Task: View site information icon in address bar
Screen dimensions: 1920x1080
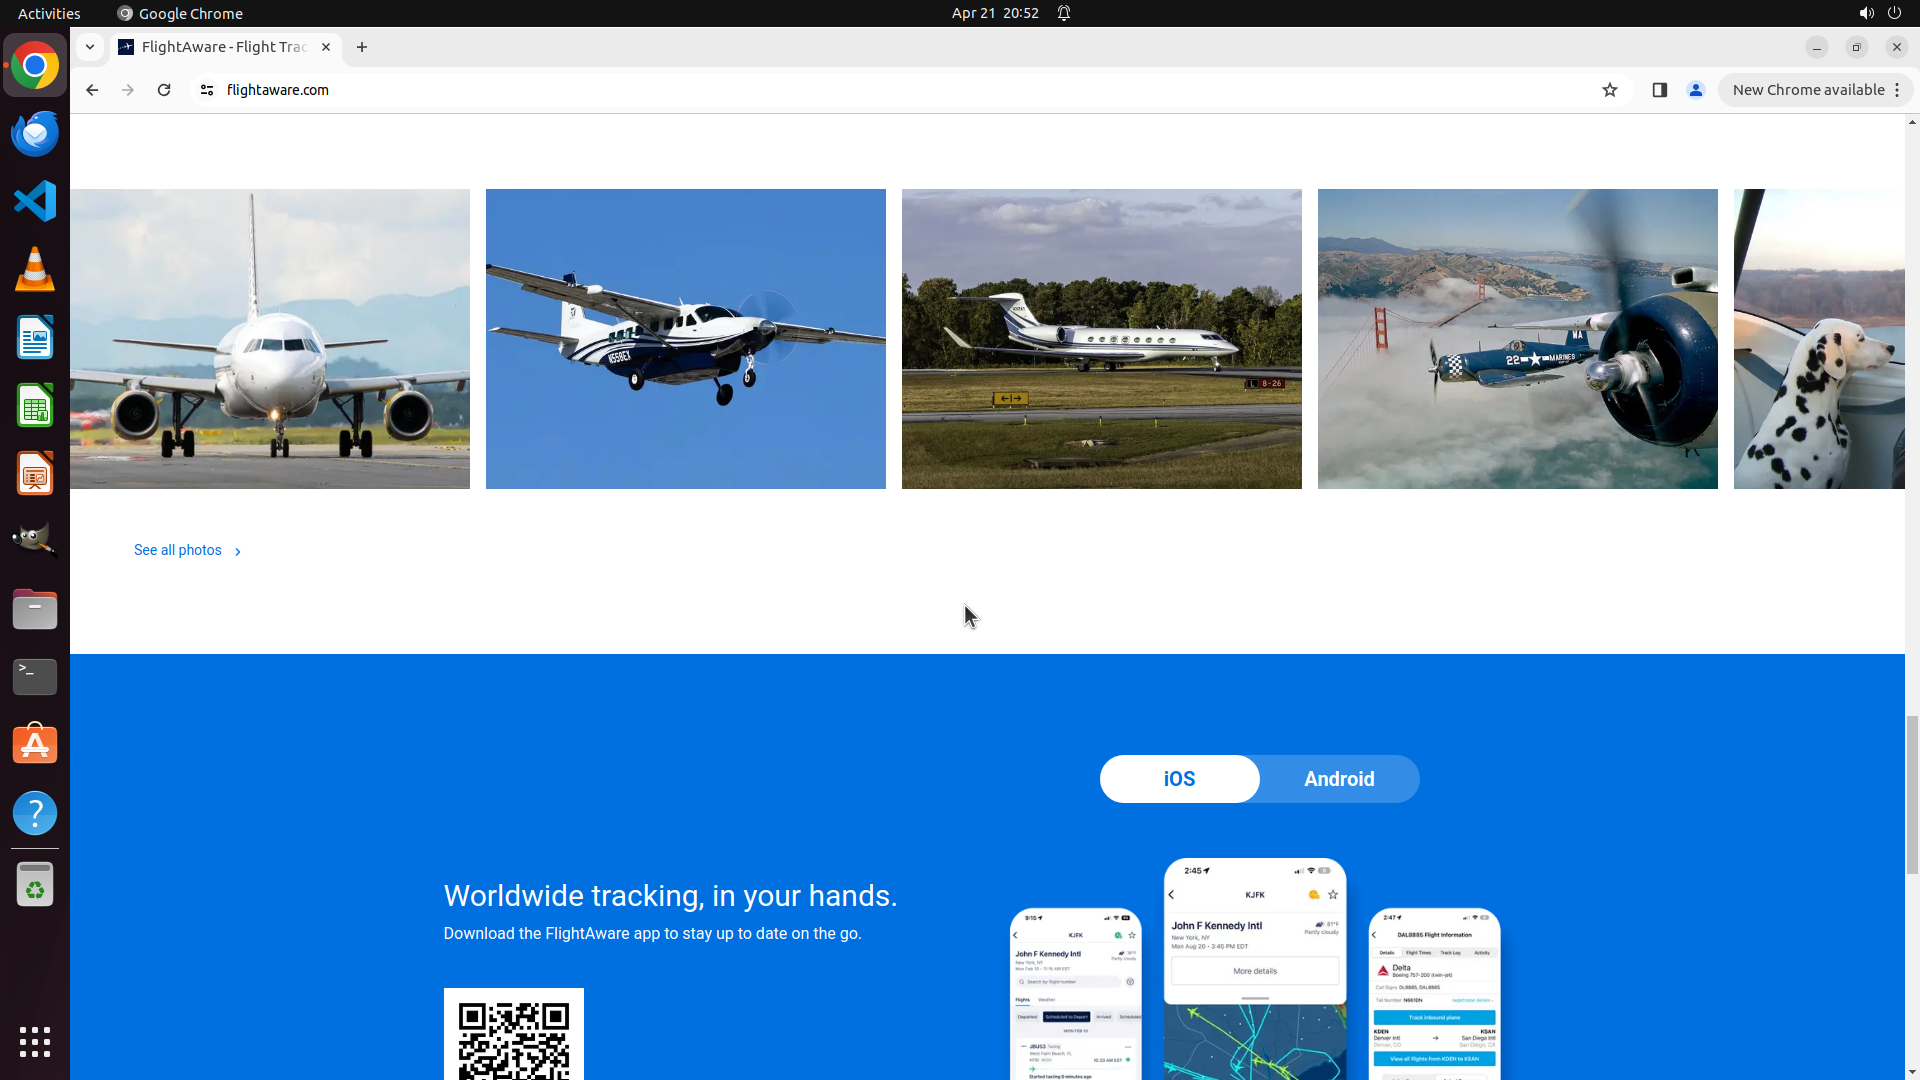Action: pos(207,90)
